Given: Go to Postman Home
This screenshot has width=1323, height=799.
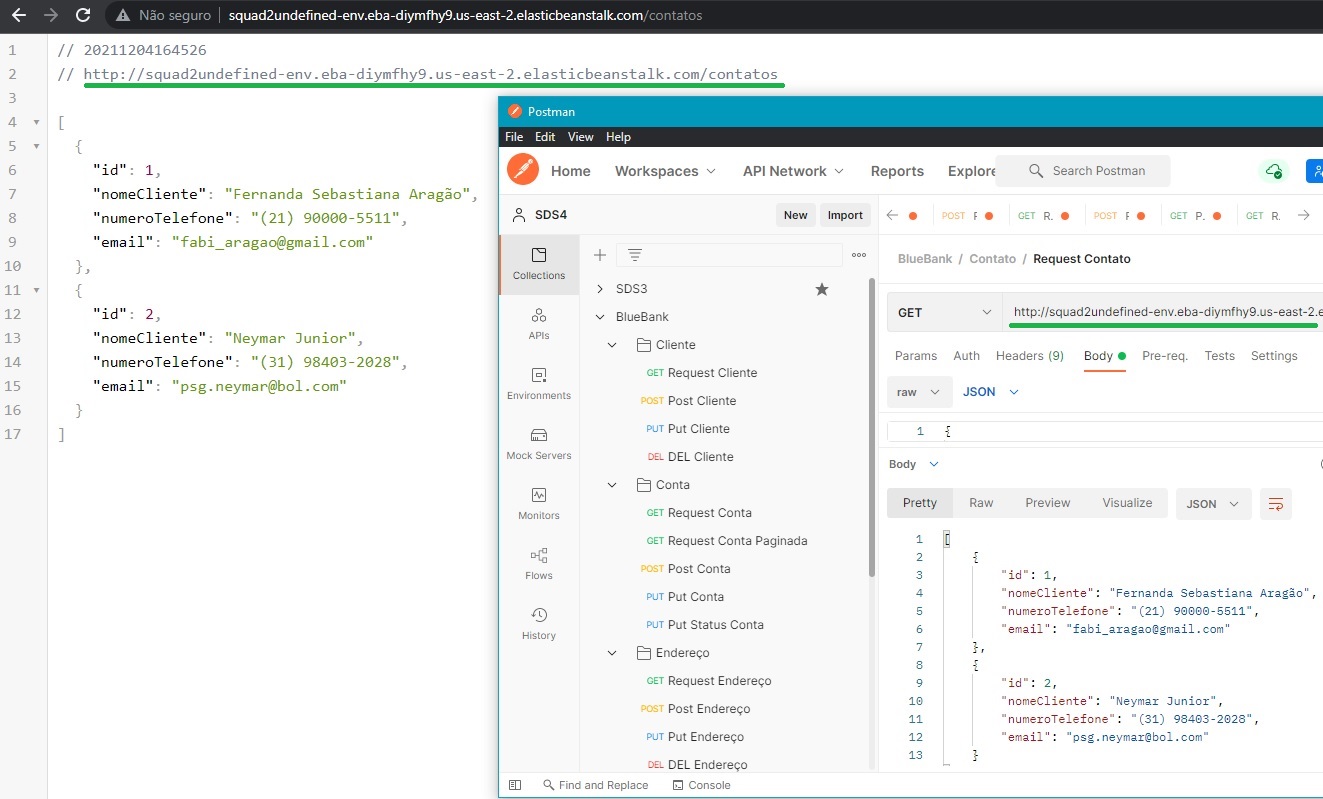Looking at the screenshot, I should coord(571,171).
